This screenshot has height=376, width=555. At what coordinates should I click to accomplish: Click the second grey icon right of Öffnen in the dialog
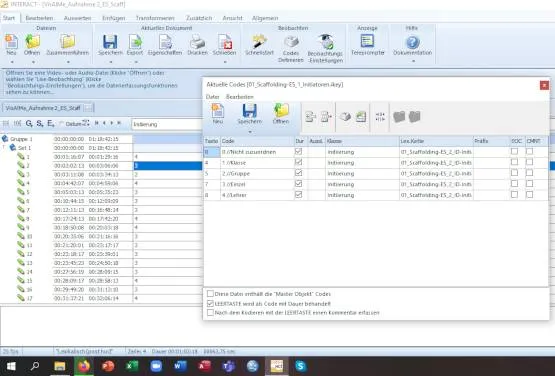[x=326, y=116]
